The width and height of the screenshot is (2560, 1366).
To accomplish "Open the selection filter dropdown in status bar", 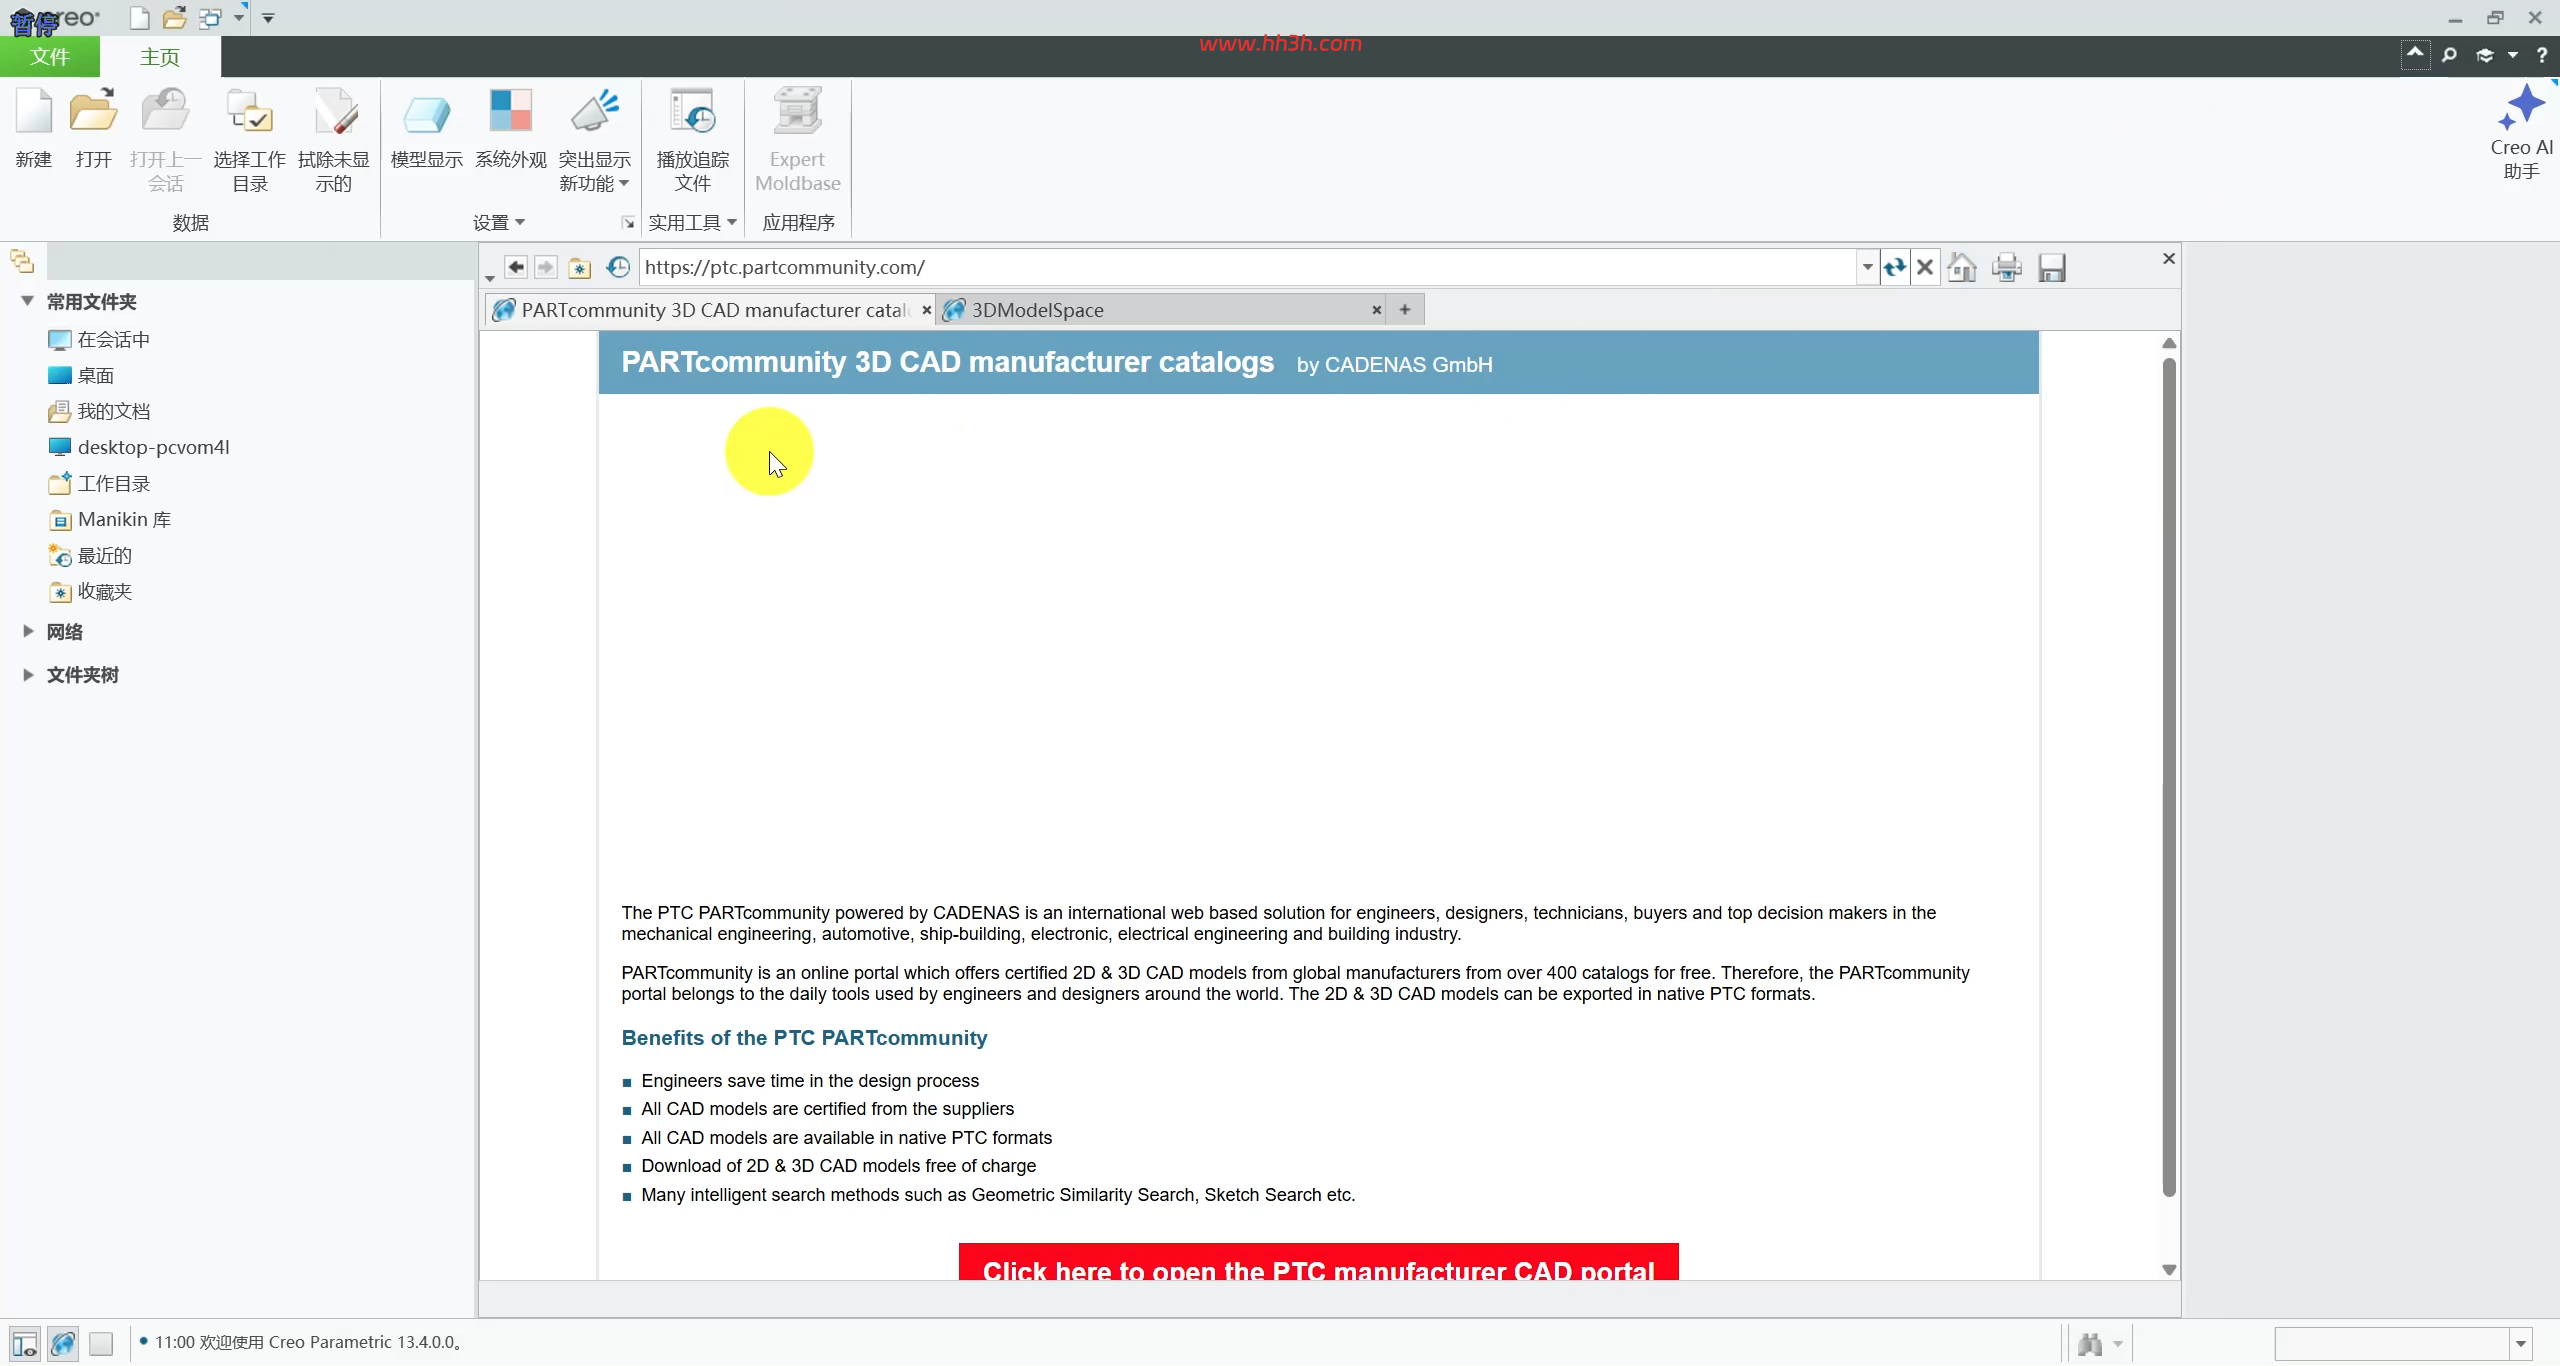I will 2521,1343.
